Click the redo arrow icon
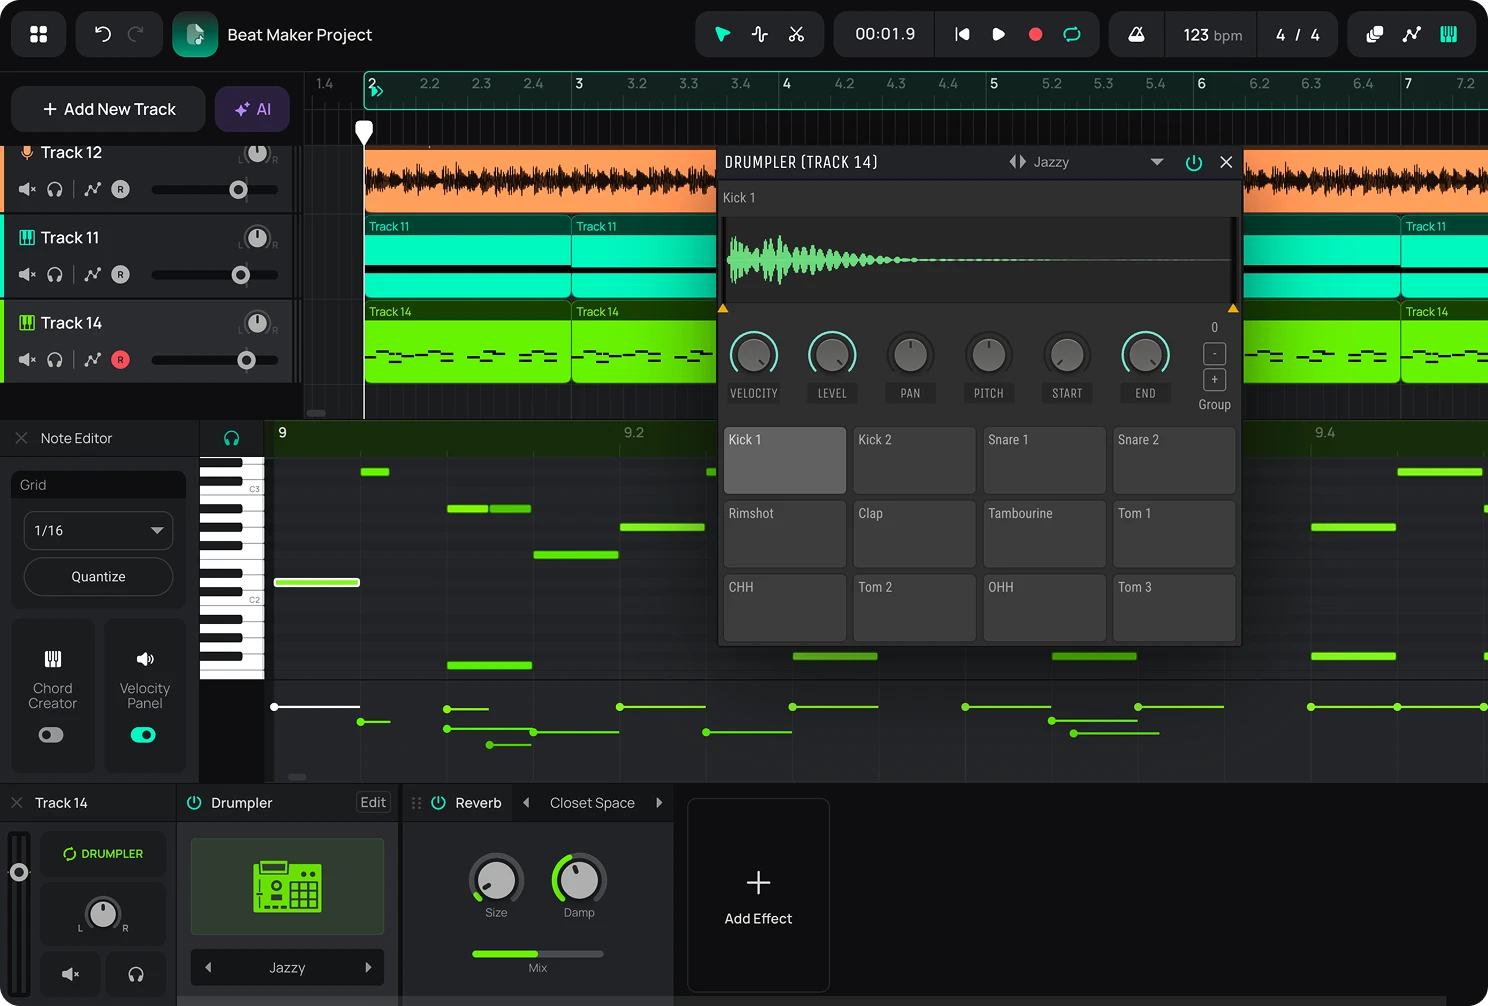1488x1006 pixels. tap(136, 34)
